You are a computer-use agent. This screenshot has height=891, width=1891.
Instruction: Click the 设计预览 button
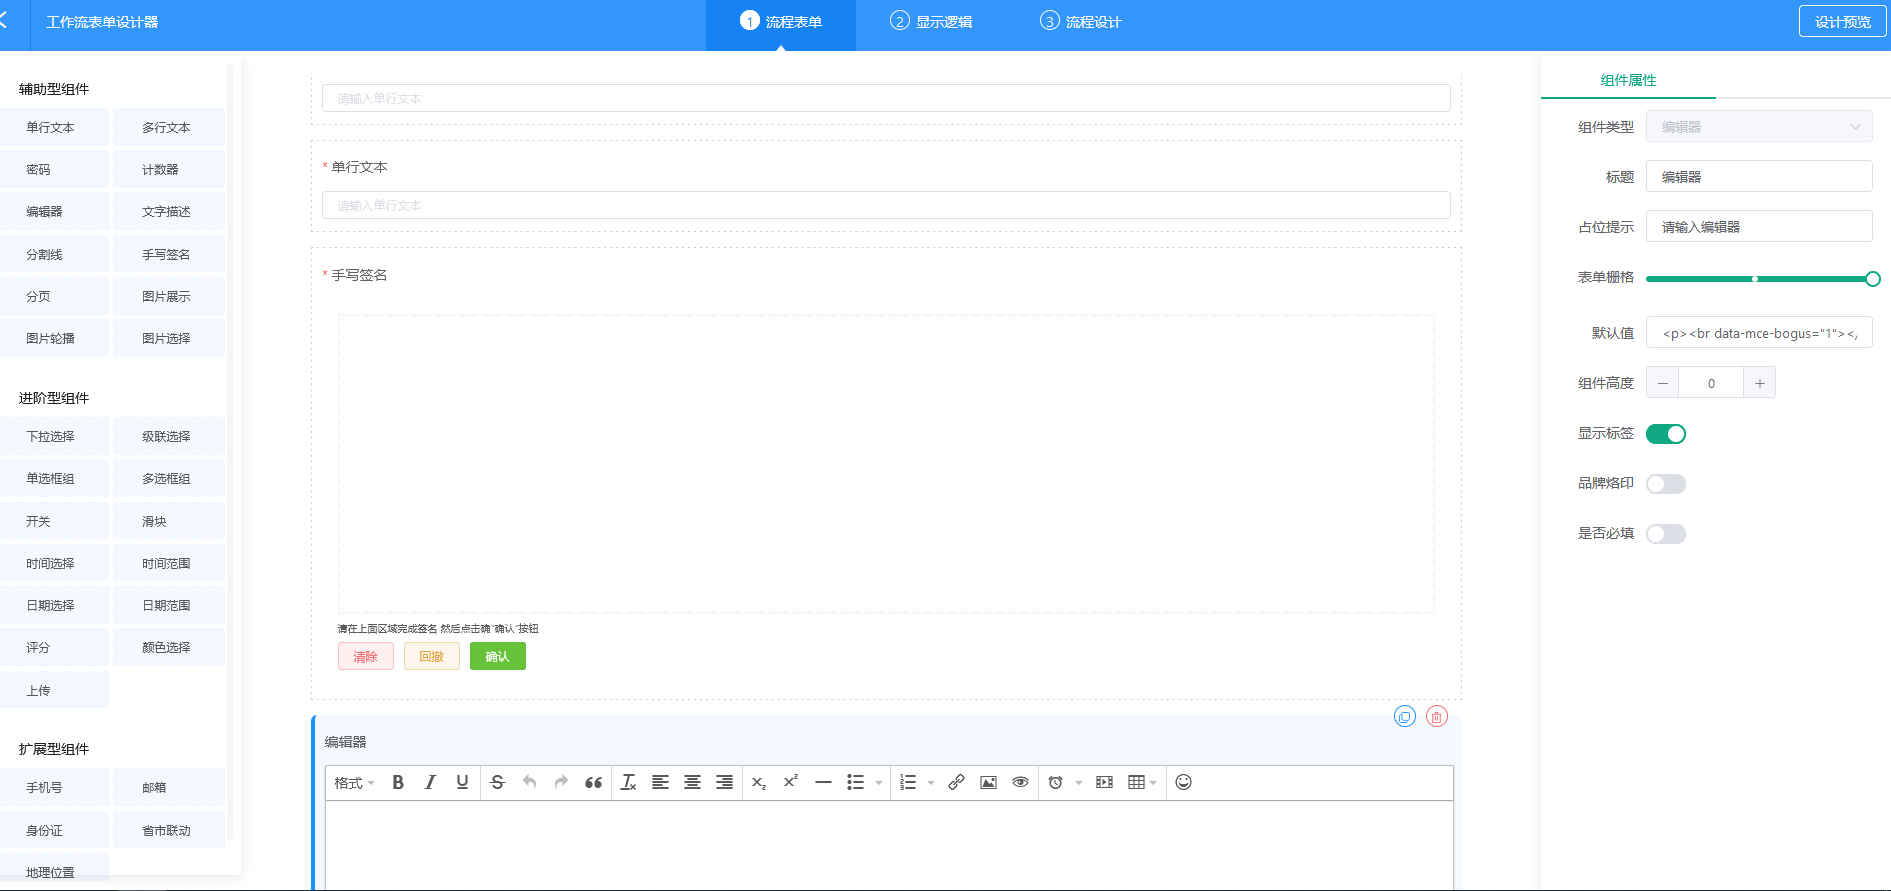pos(1842,22)
